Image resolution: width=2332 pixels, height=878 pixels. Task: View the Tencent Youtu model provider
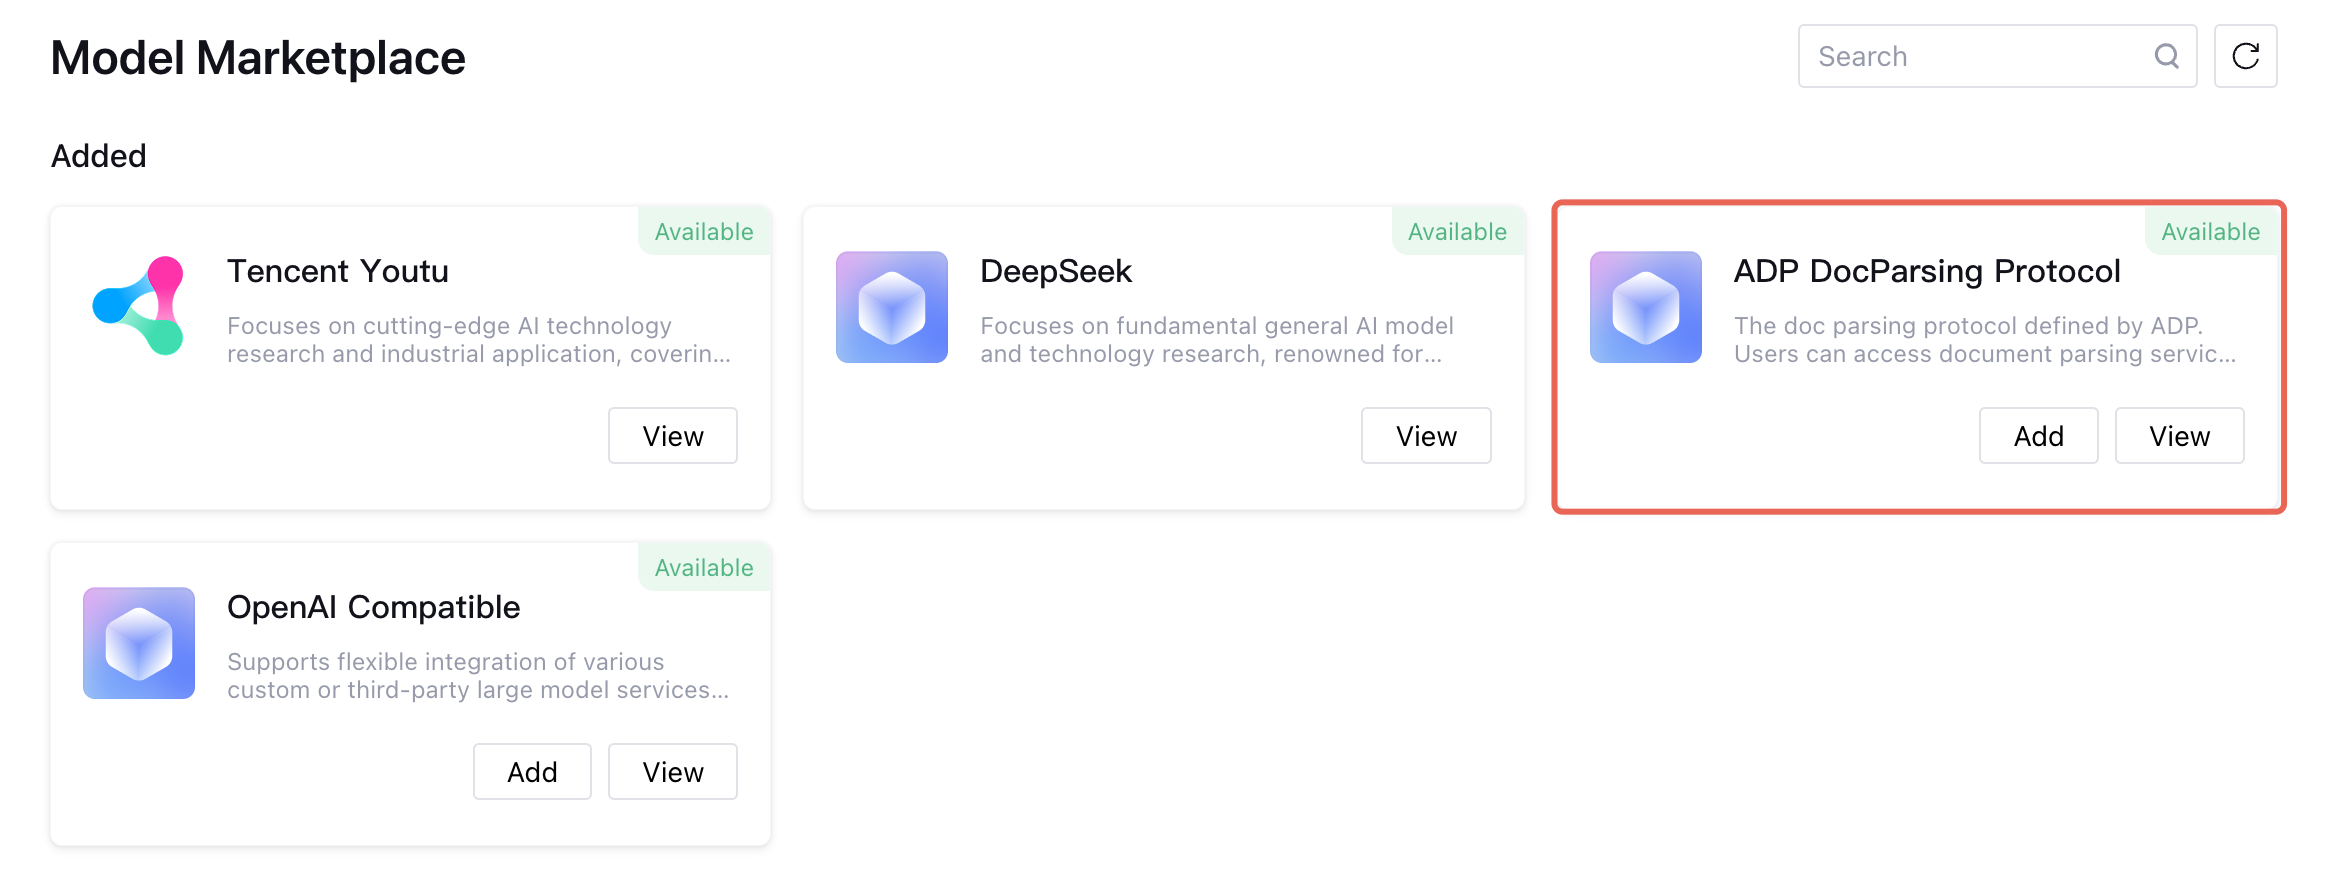tap(673, 436)
